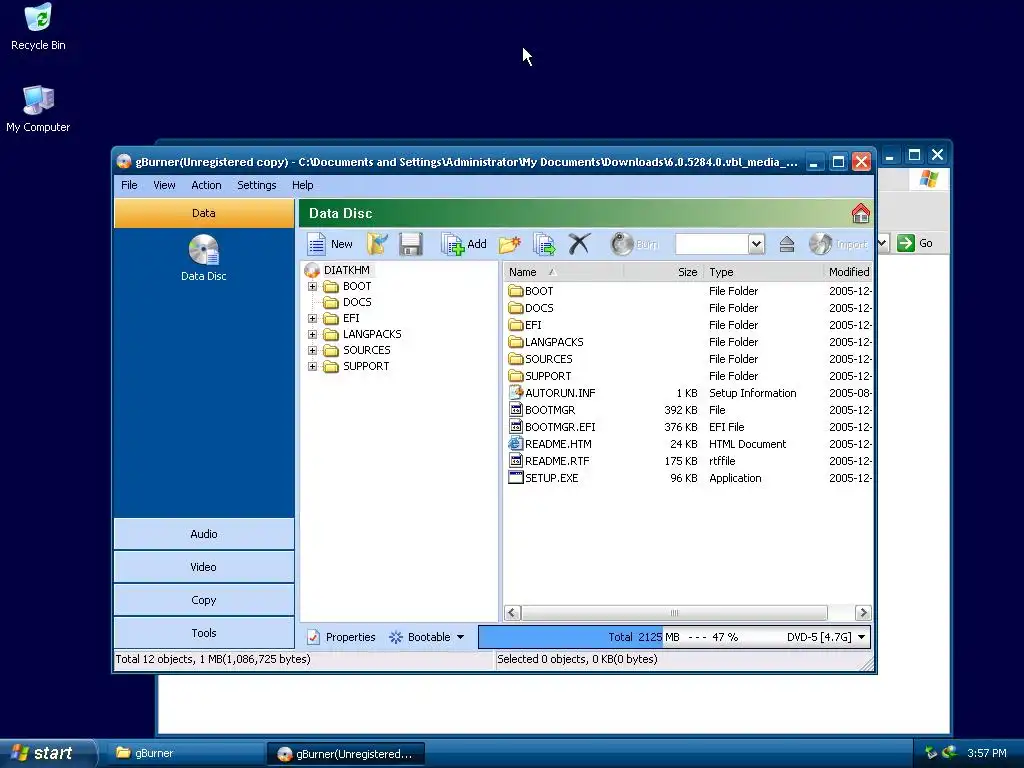Select LANGPACKS folder in file list
Viewport: 1024px width, 768px height.
tap(546, 342)
